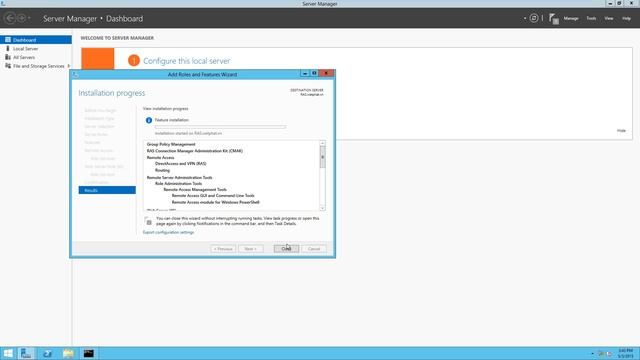640x360 pixels.
Task: Click the Server Manager taskbar icon
Action: coord(26,353)
